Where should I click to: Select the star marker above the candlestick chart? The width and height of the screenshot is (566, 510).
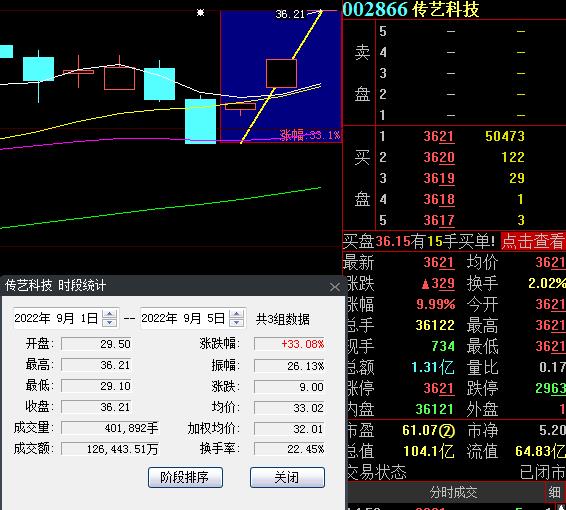point(200,13)
